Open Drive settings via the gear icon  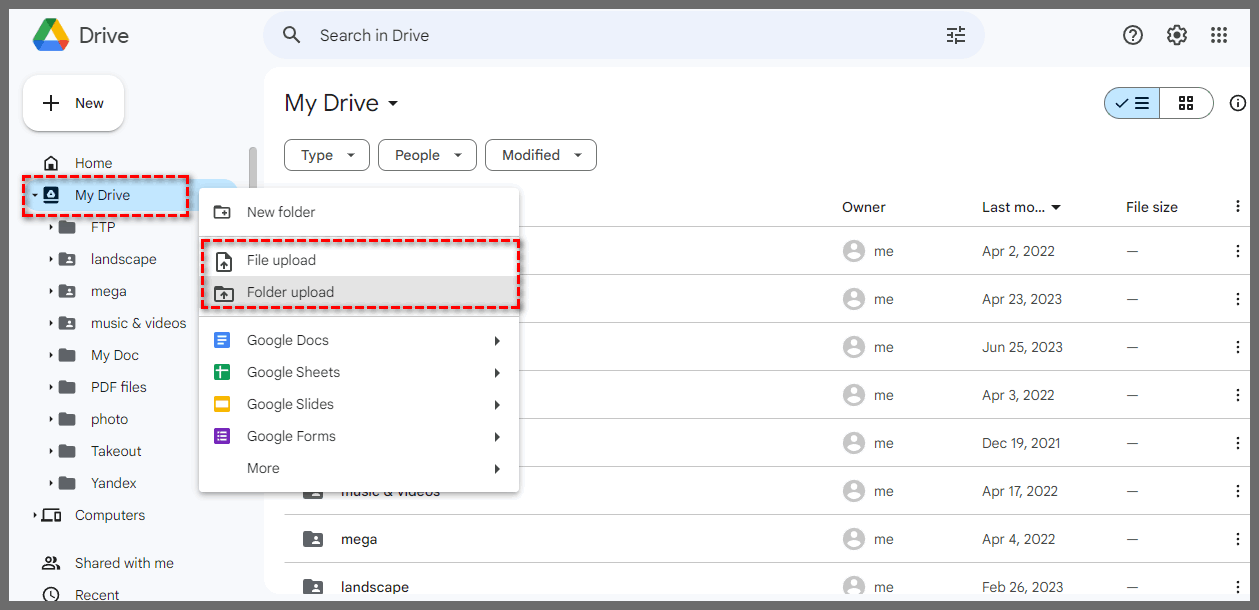[1176, 35]
